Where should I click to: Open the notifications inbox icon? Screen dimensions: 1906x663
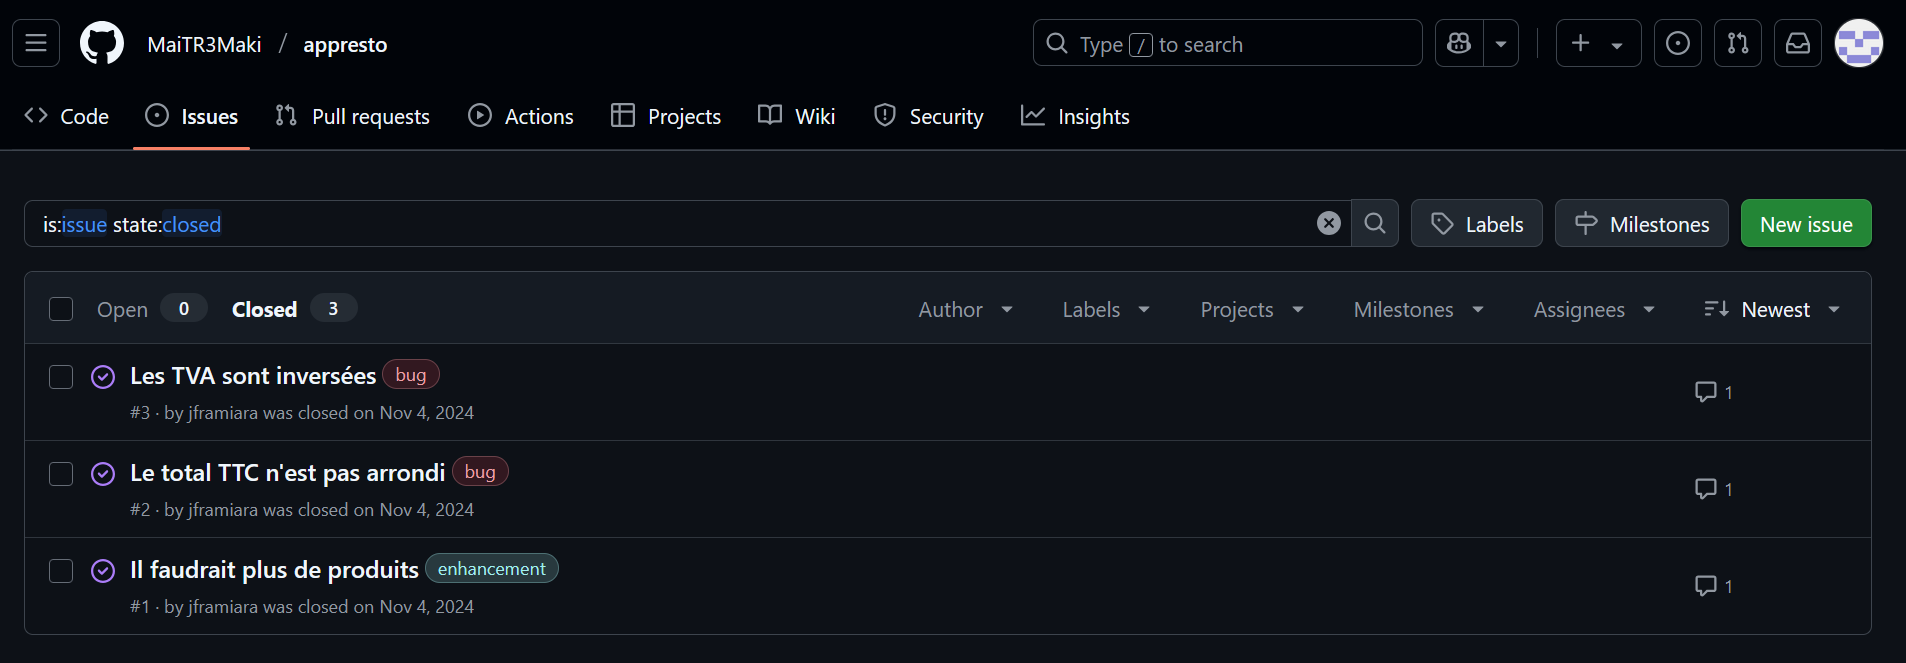(1797, 43)
